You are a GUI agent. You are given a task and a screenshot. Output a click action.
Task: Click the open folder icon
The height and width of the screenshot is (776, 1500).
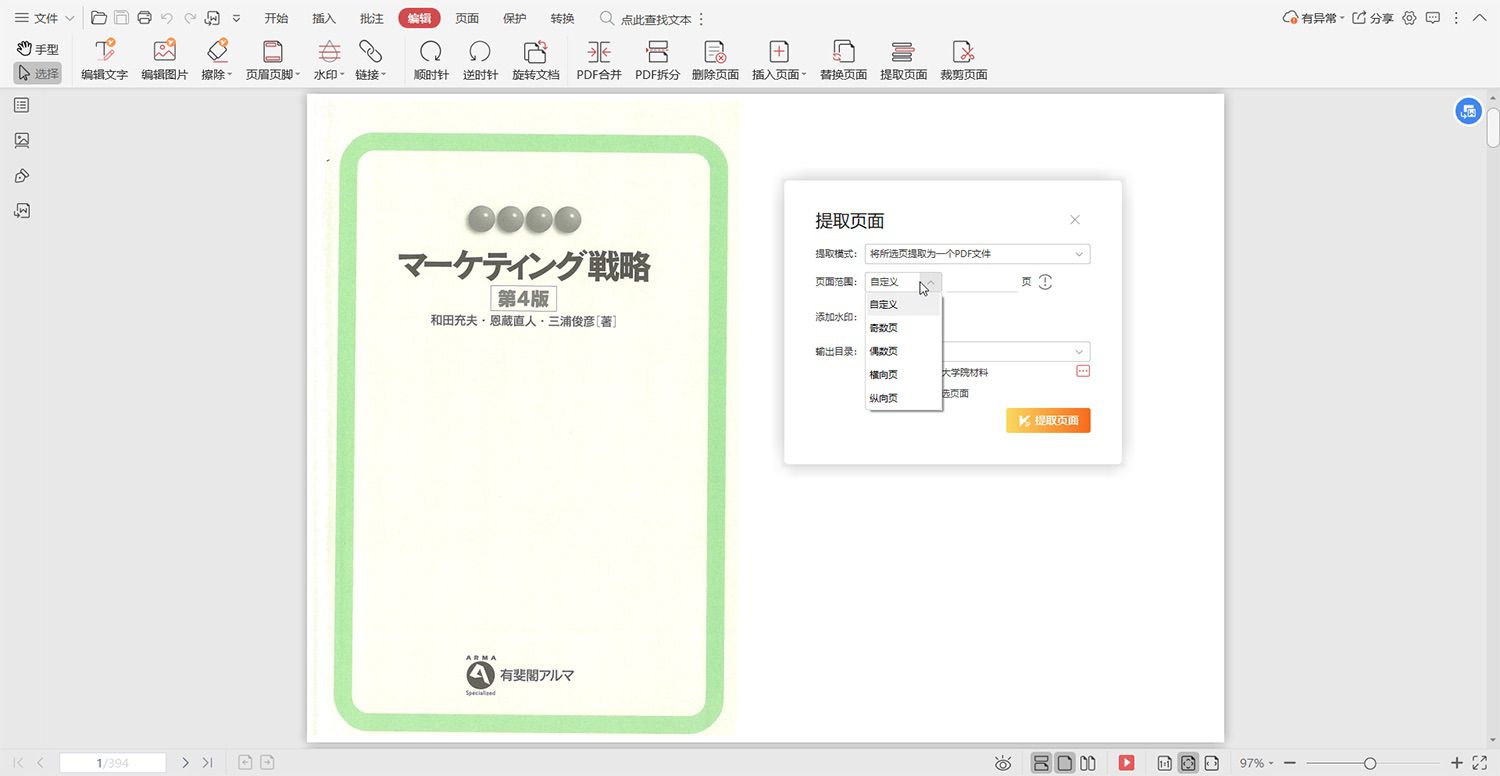[98, 18]
